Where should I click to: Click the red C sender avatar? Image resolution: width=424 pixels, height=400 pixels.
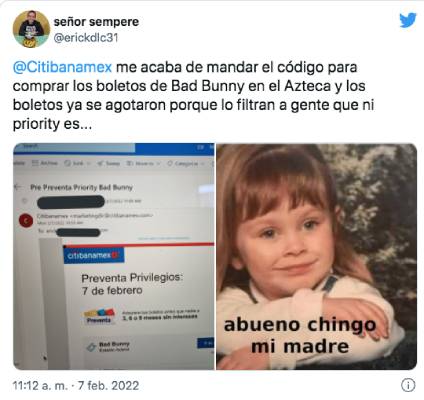[x=26, y=221]
